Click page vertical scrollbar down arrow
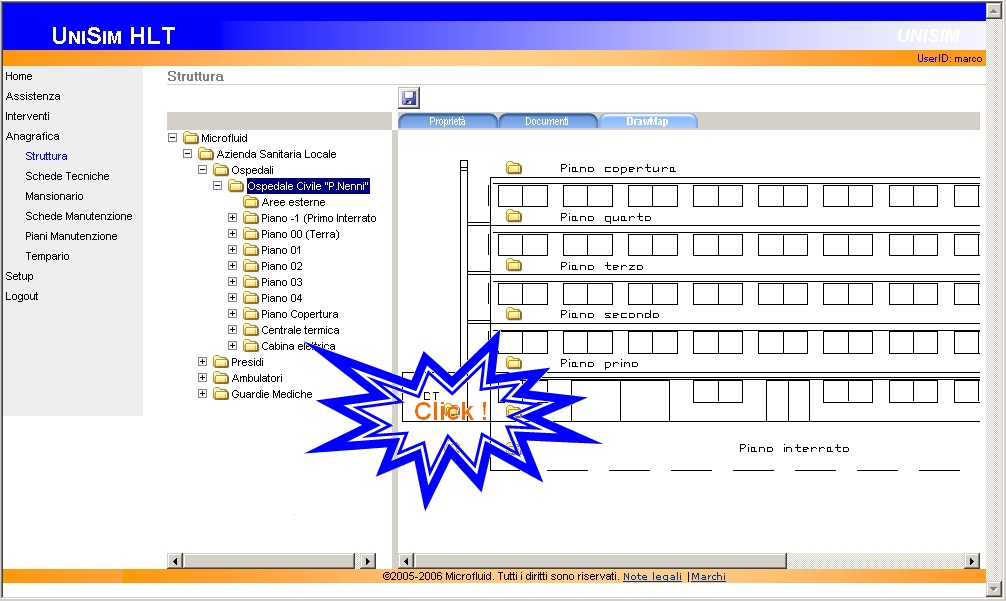This screenshot has height=601, width=1006. coord(994,589)
